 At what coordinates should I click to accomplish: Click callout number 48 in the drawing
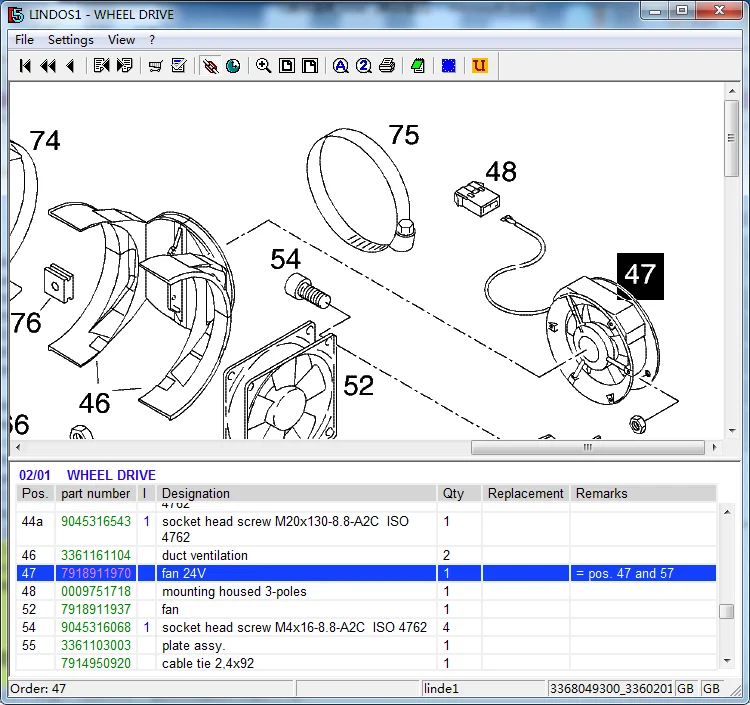501,172
